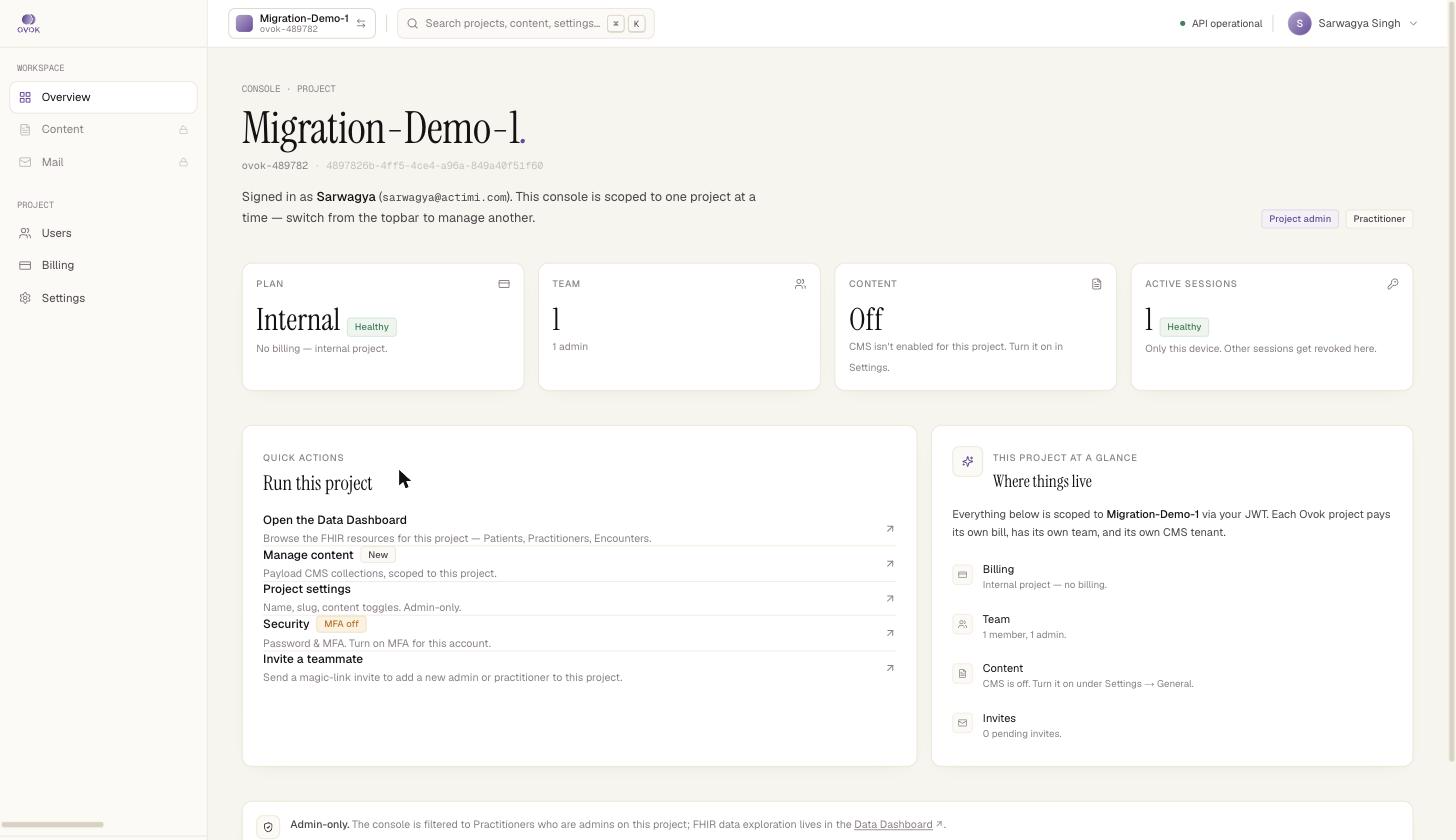Image resolution: width=1456 pixels, height=840 pixels.
Task: Click the lock icon next to Mail
Action: (x=183, y=162)
